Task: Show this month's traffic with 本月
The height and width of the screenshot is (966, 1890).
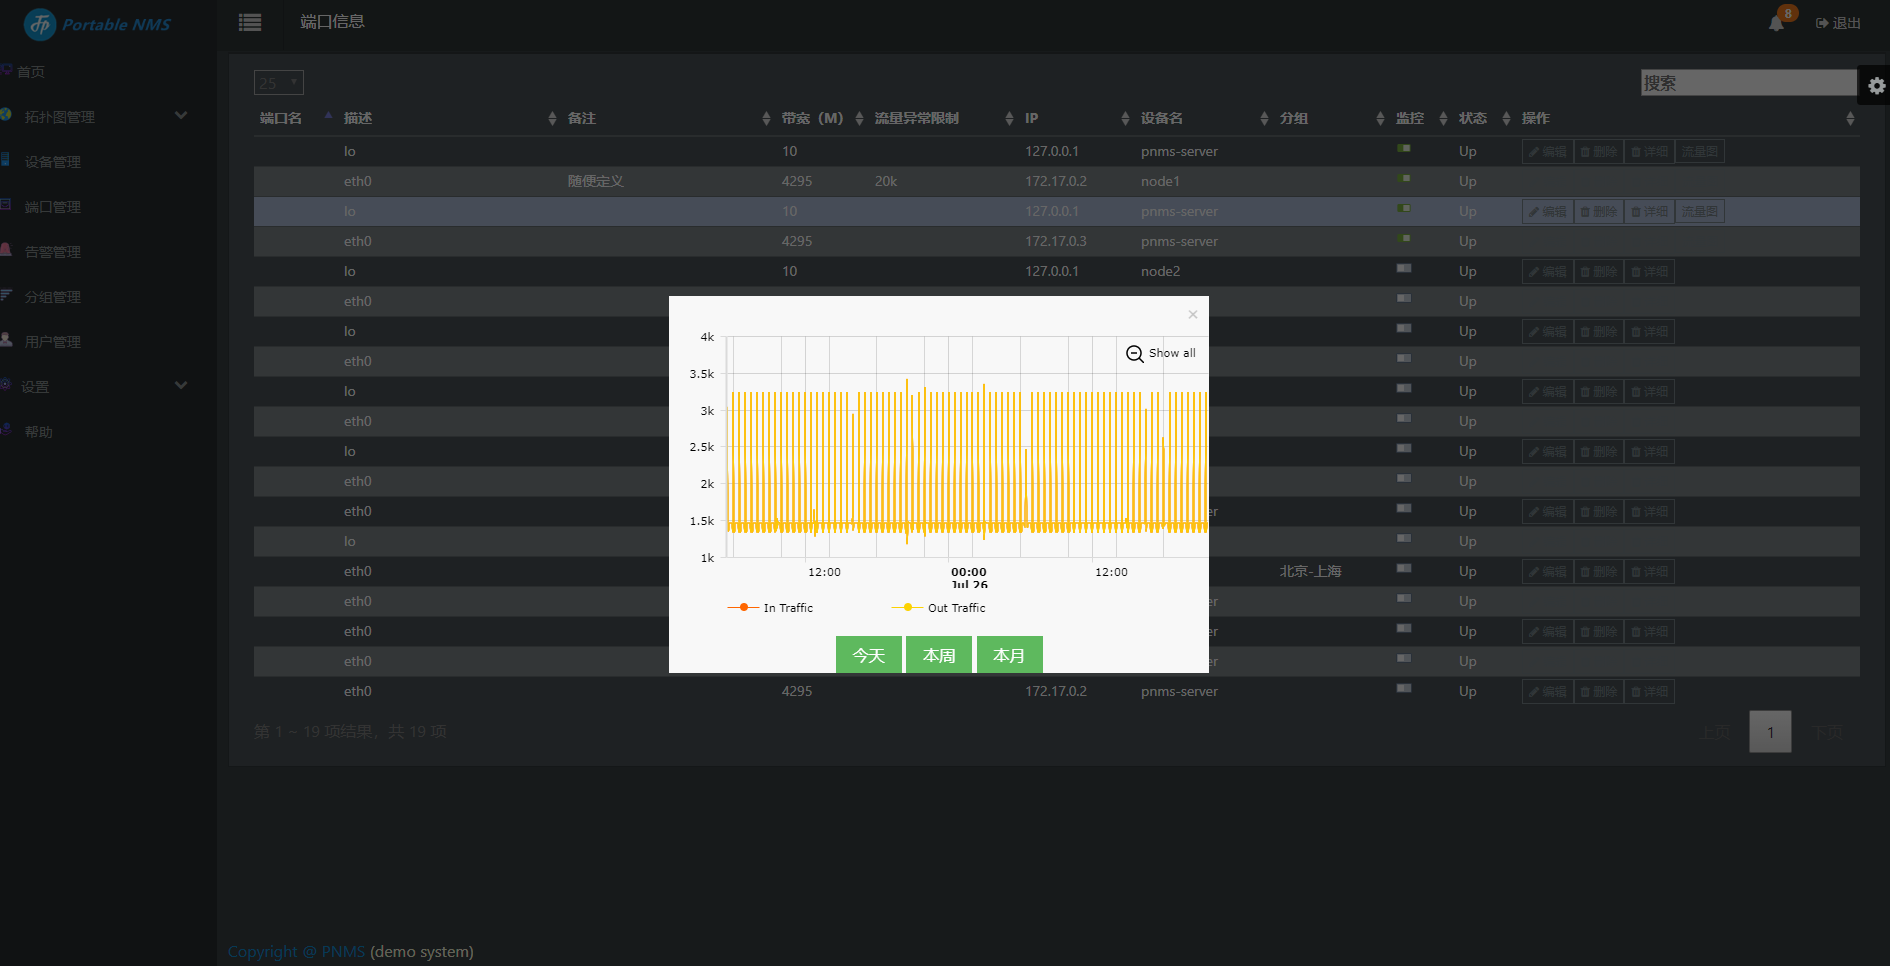Action: (1009, 655)
